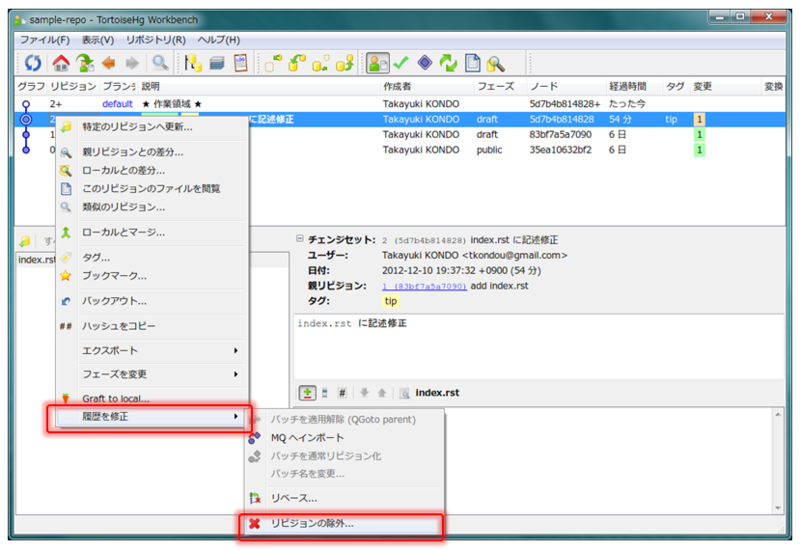Screen dimensions: 800x551
Task: Click the log document toolbar icon
Action: [240, 63]
